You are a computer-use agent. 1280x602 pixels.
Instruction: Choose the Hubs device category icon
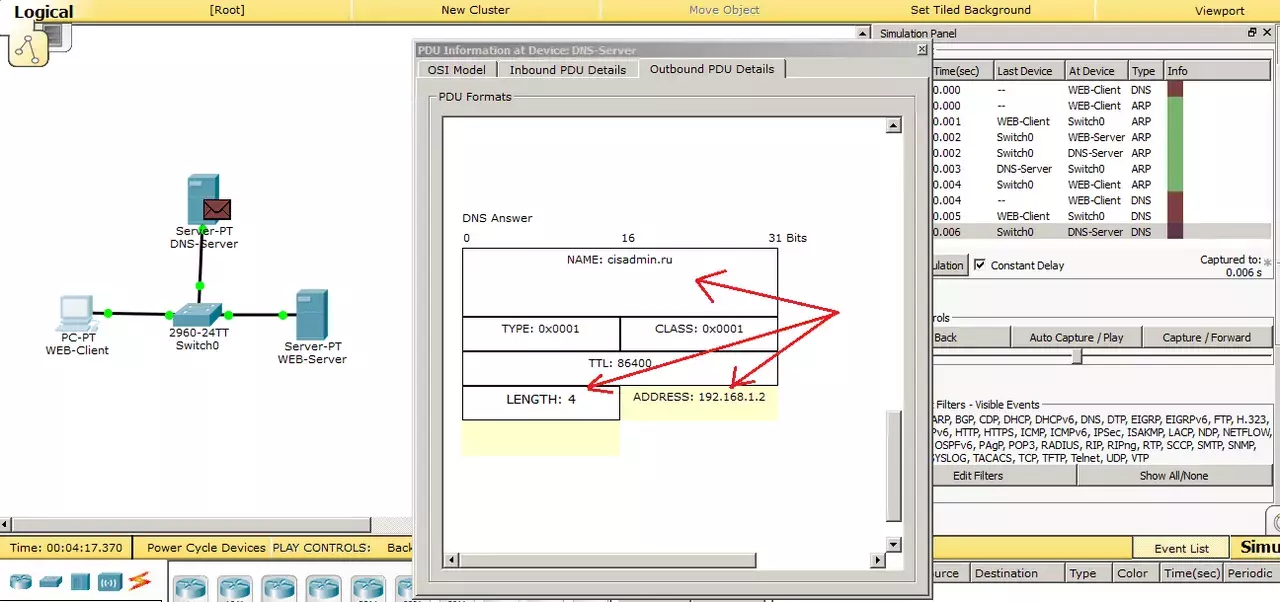(x=81, y=581)
